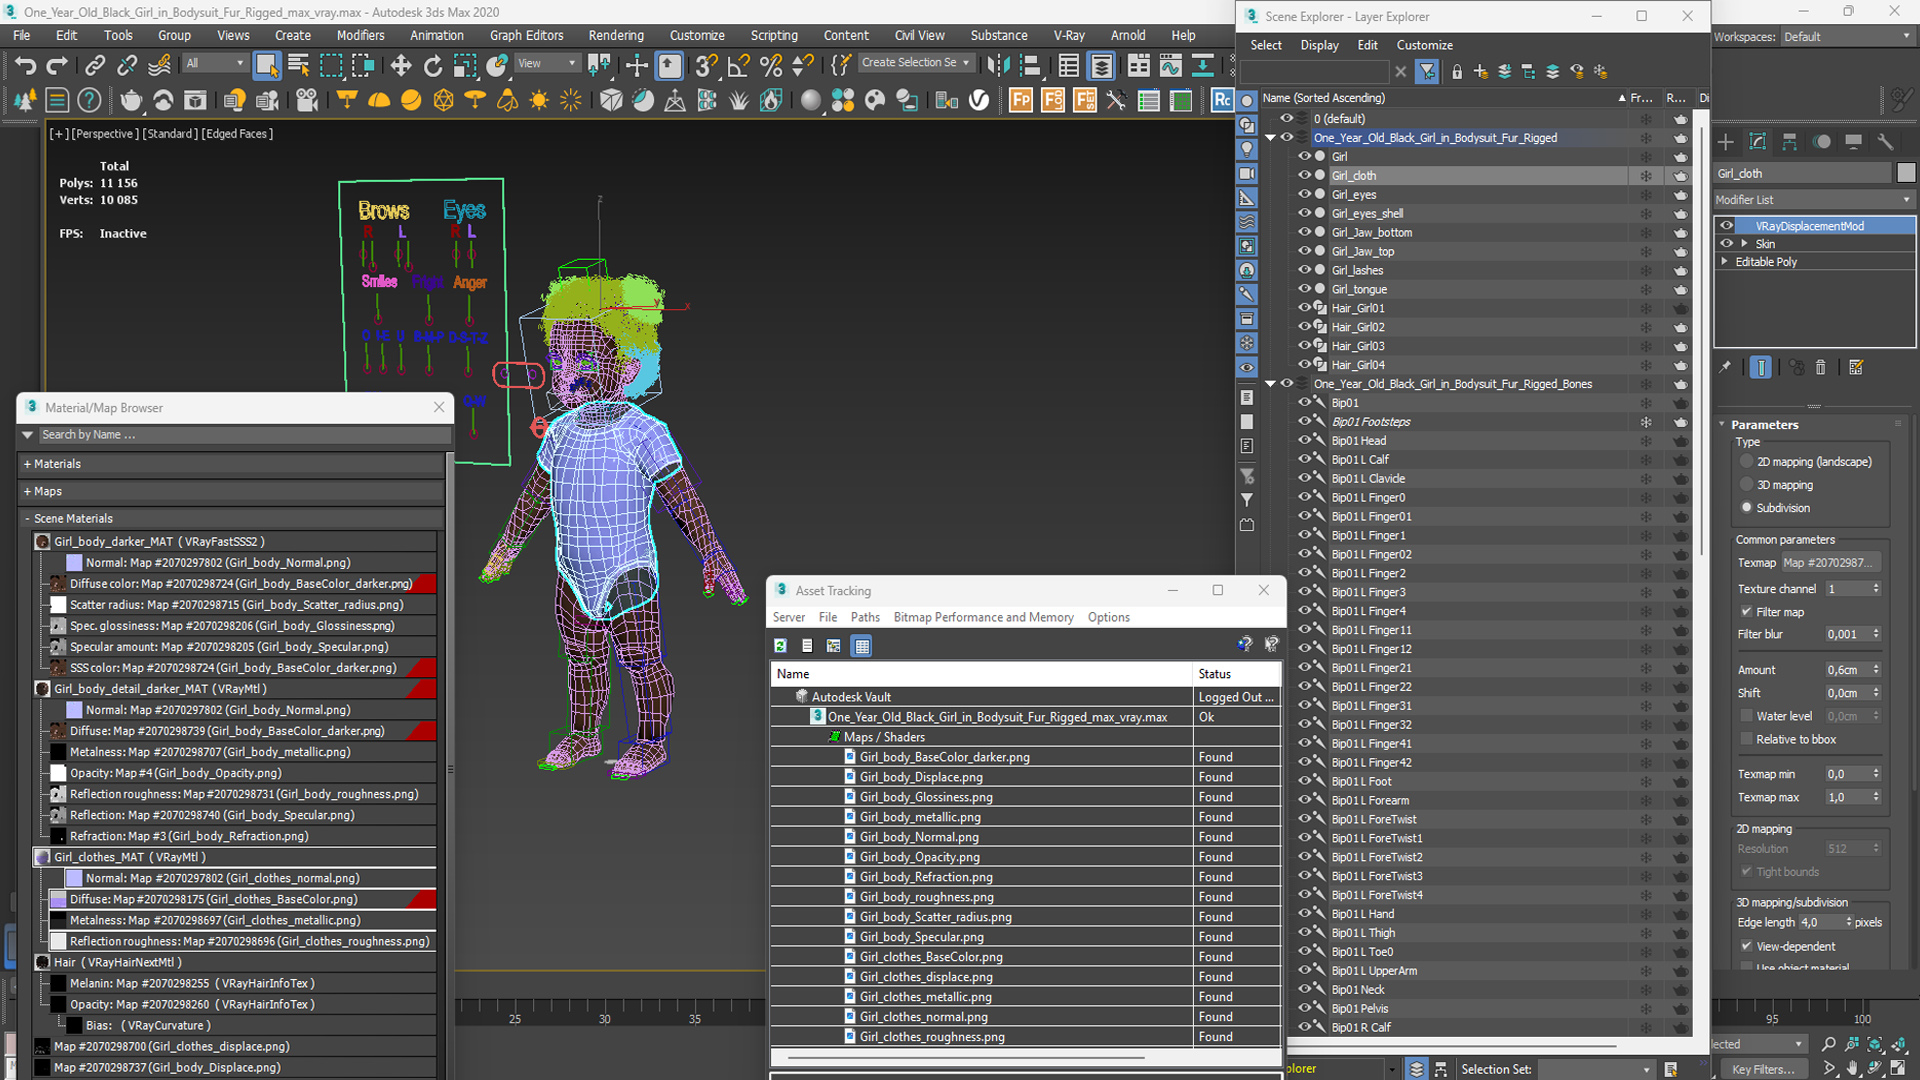Expand the Editable Poly sub-levels

[x=1725, y=261]
